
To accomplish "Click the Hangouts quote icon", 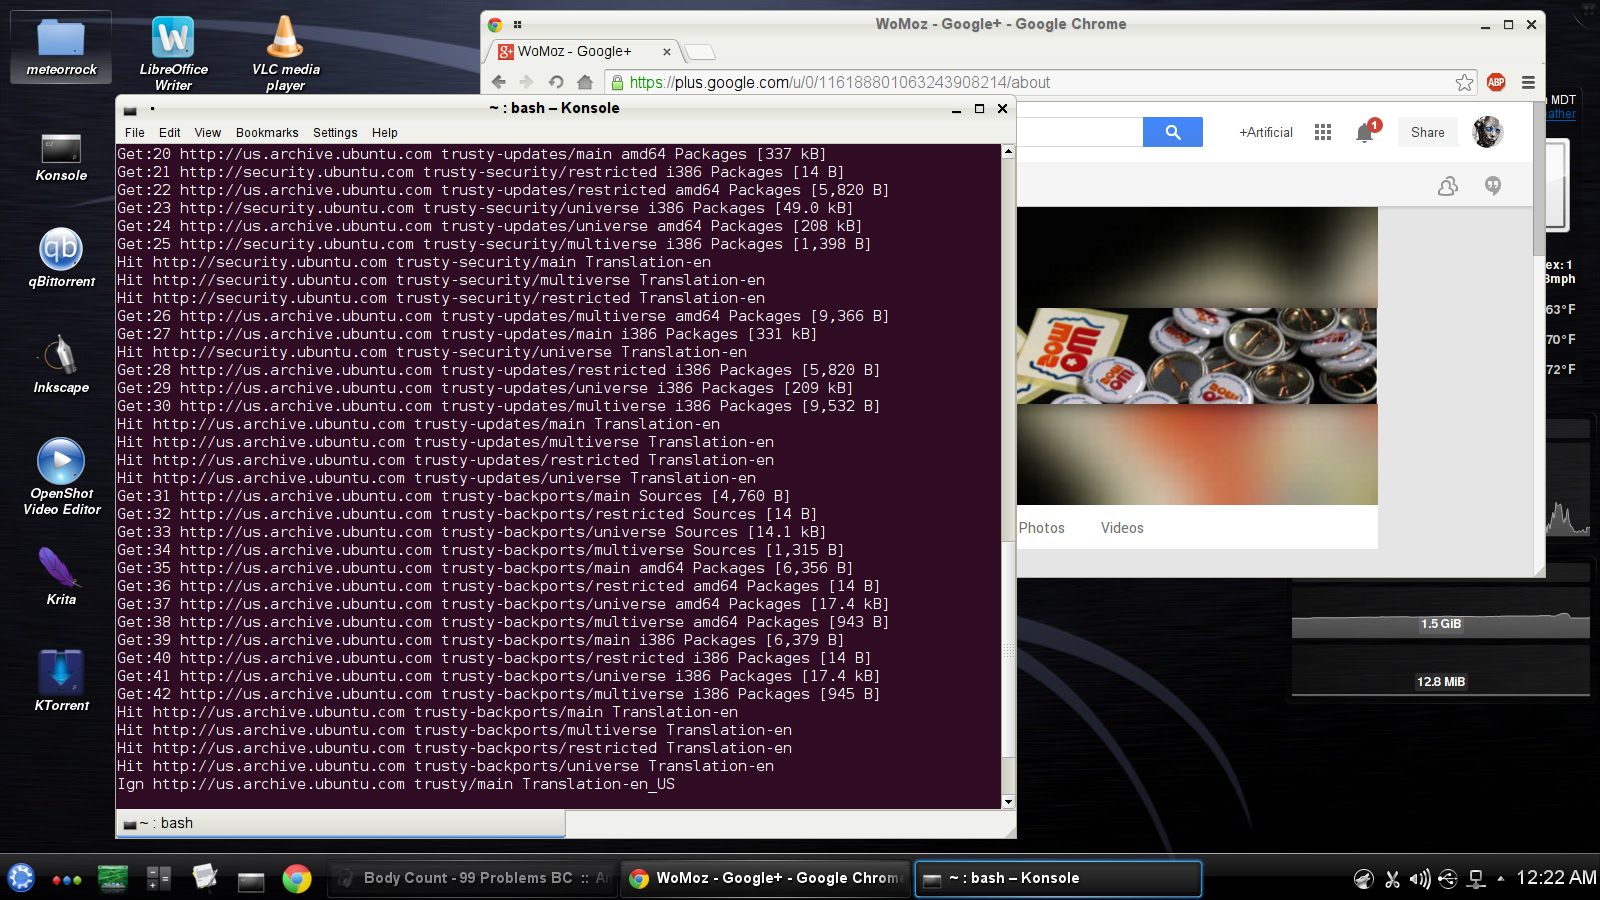I will pyautogui.click(x=1493, y=186).
